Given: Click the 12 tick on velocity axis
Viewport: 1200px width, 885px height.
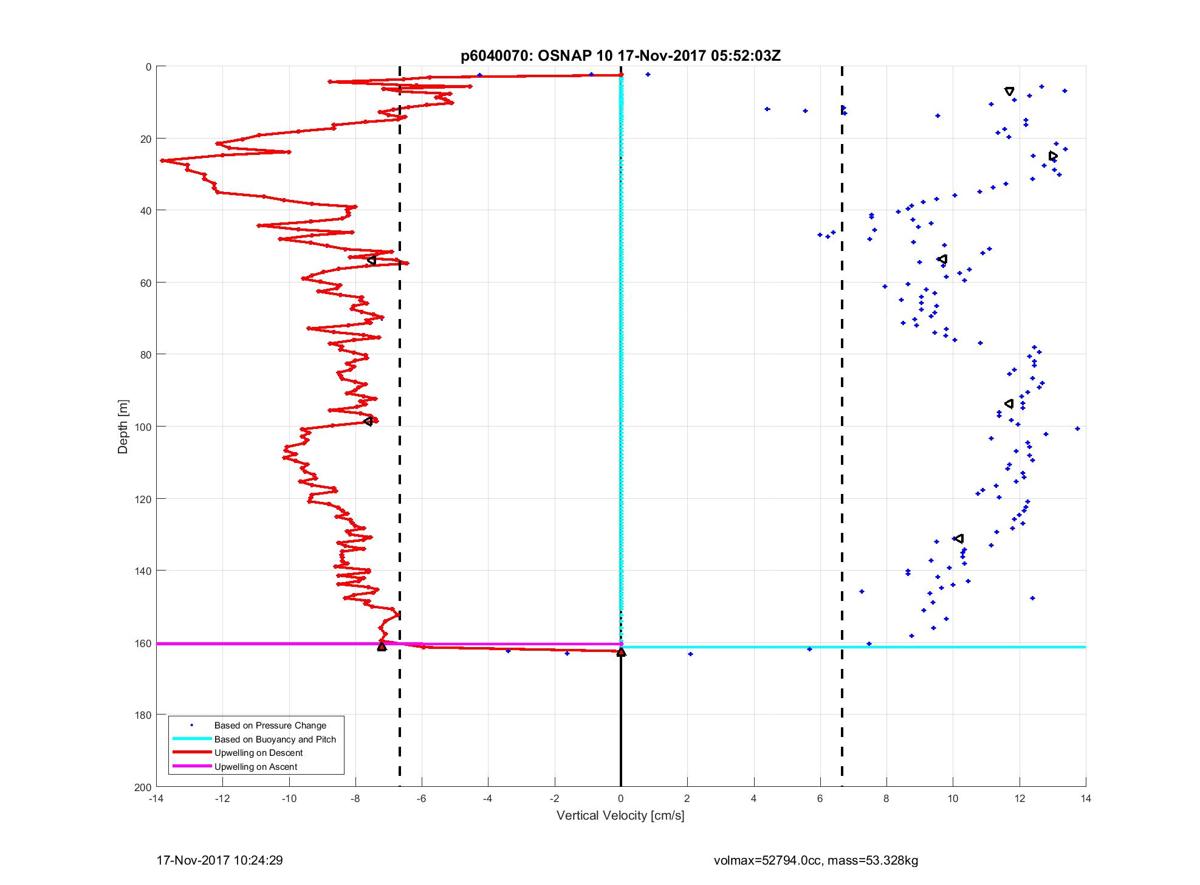Looking at the screenshot, I should [x=1019, y=799].
